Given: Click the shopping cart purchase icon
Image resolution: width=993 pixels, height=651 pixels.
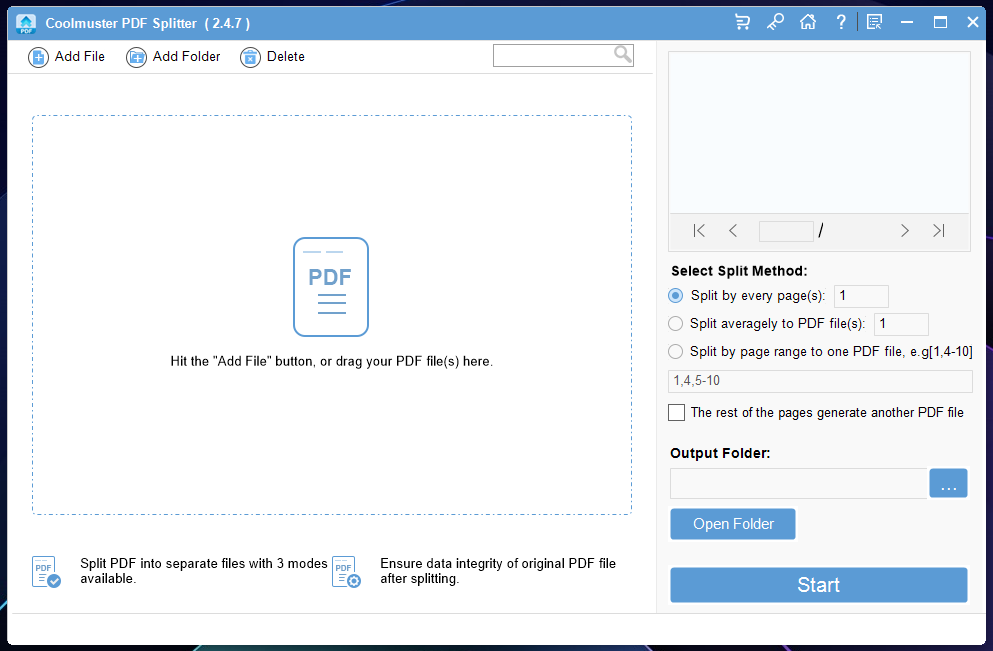Looking at the screenshot, I should tap(742, 22).
